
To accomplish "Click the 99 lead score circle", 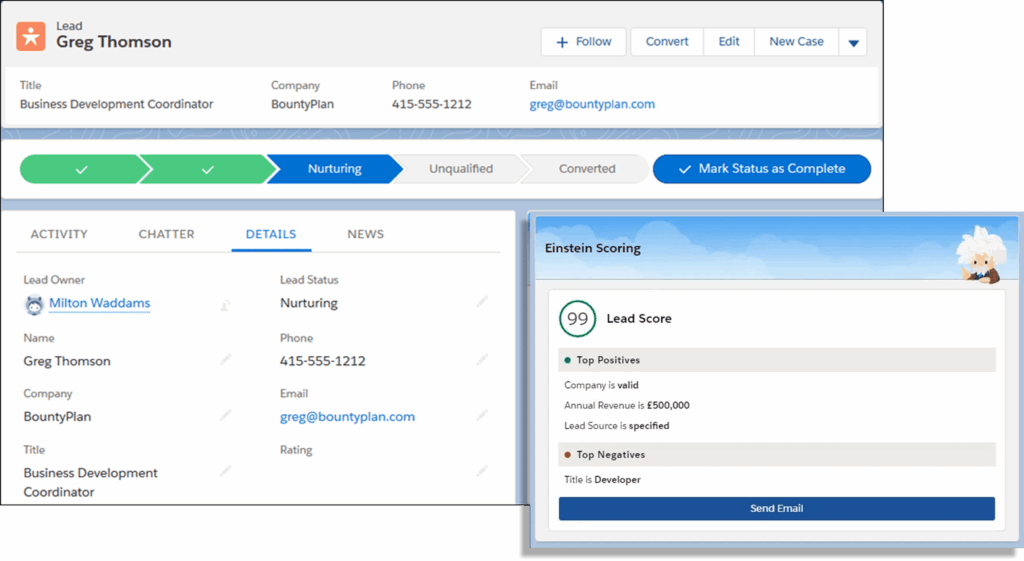I will [x=577, y=319].
